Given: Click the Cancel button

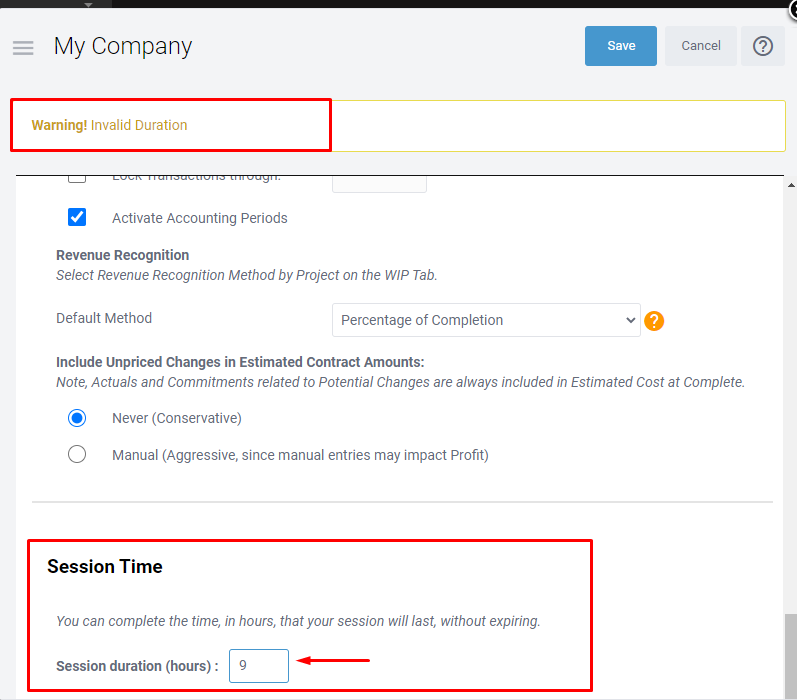Looking at the screenshot, I should point(701,46).
